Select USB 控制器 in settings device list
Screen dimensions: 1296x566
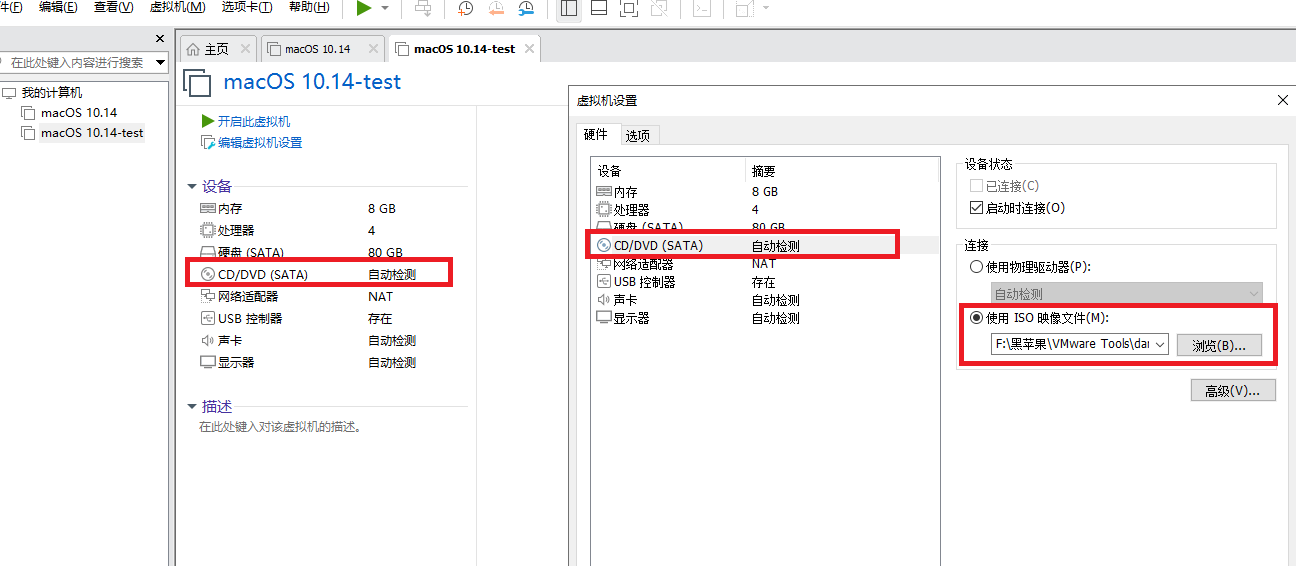(765, 282)
